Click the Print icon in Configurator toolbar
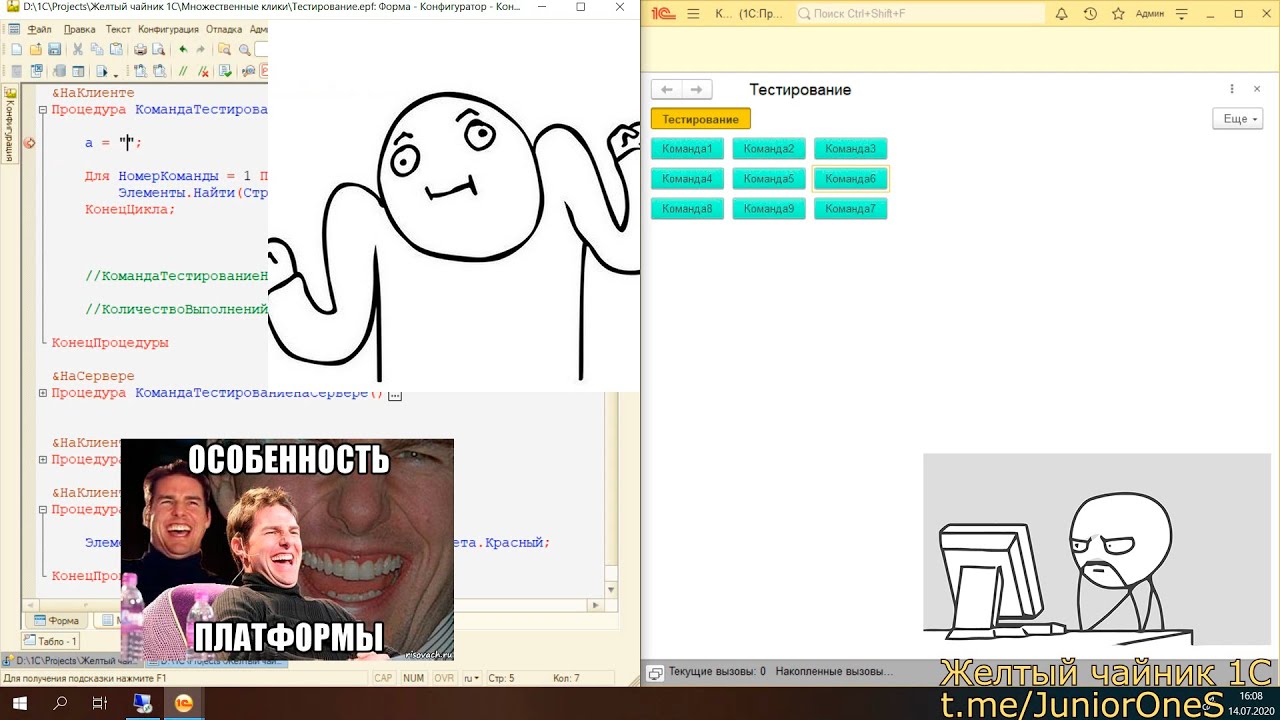 click(140, 49)
